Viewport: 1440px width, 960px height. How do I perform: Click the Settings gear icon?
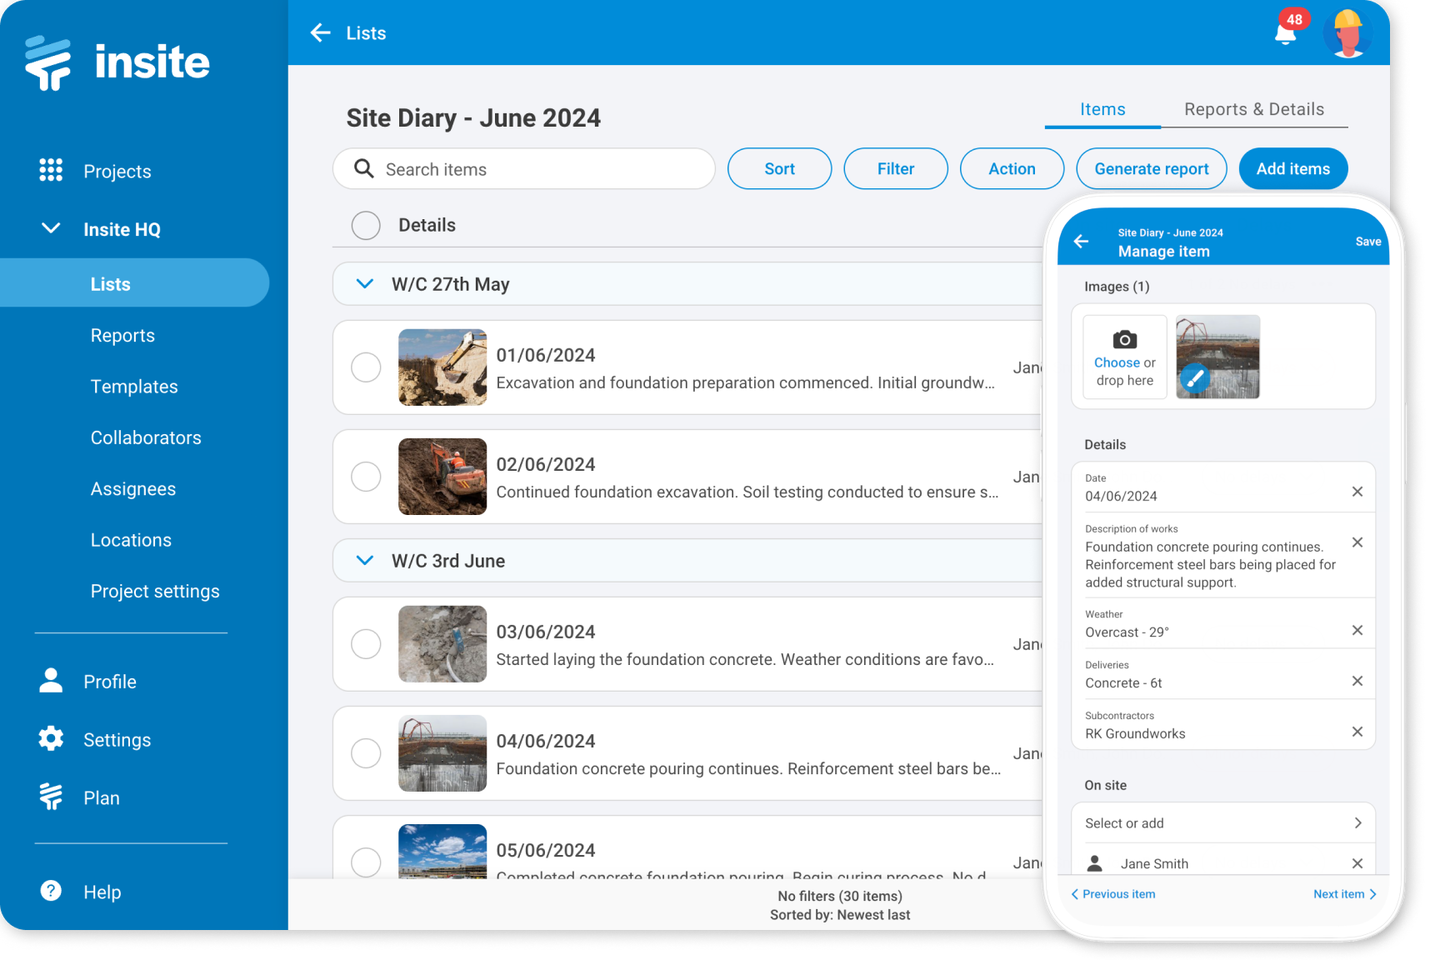(x=51, y=739)
